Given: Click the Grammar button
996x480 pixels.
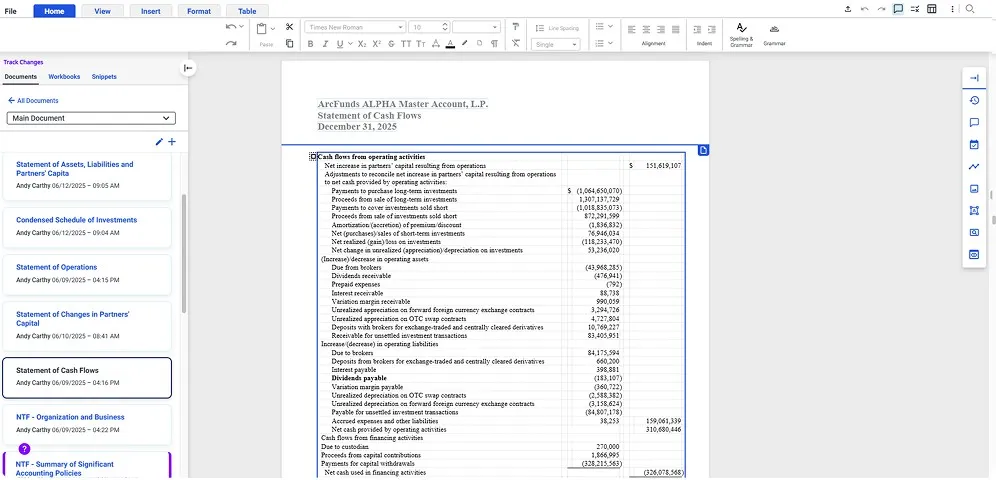Looking at the screenshot, I should coord(774,34).
